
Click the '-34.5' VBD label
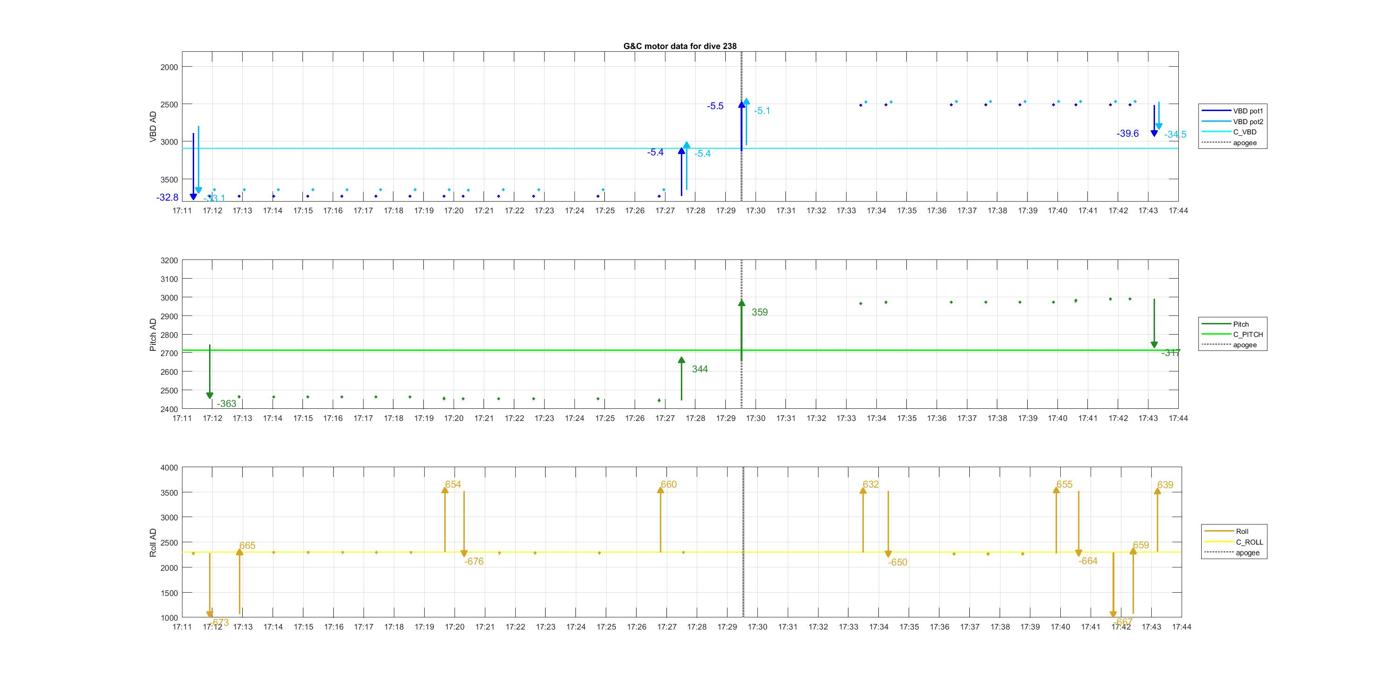[1175, 135]
